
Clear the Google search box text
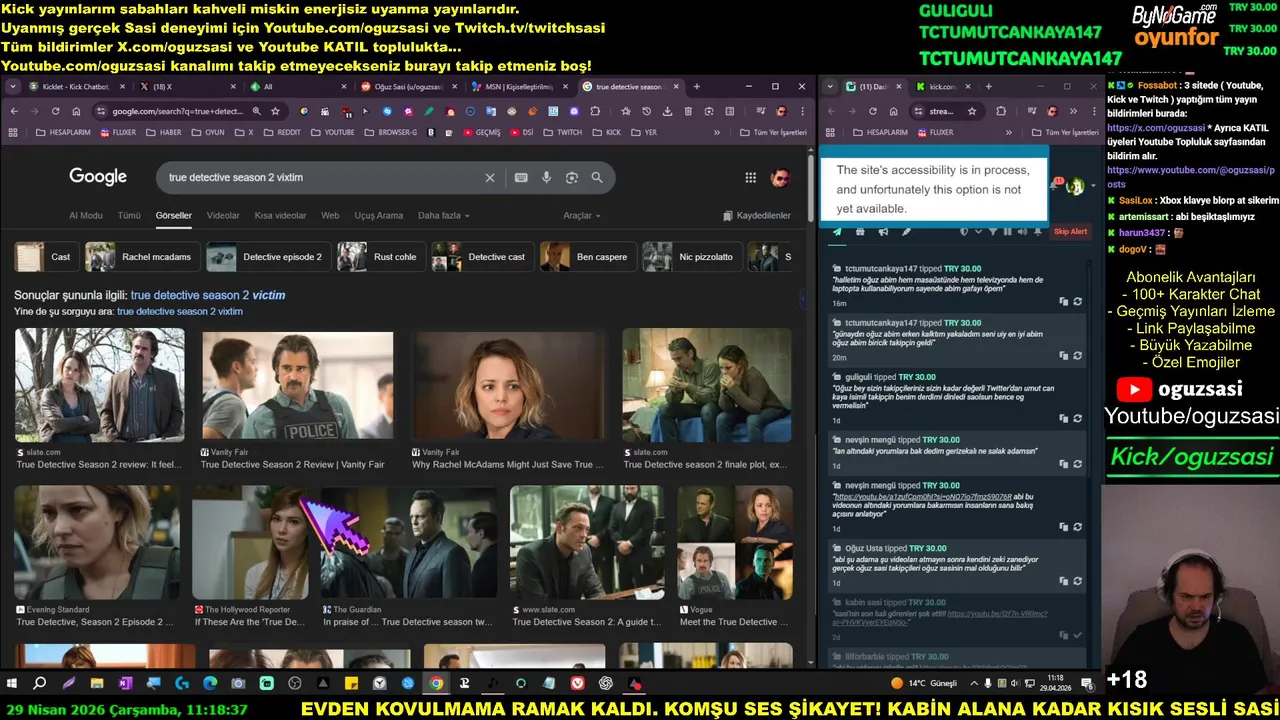tap(490, 177)
